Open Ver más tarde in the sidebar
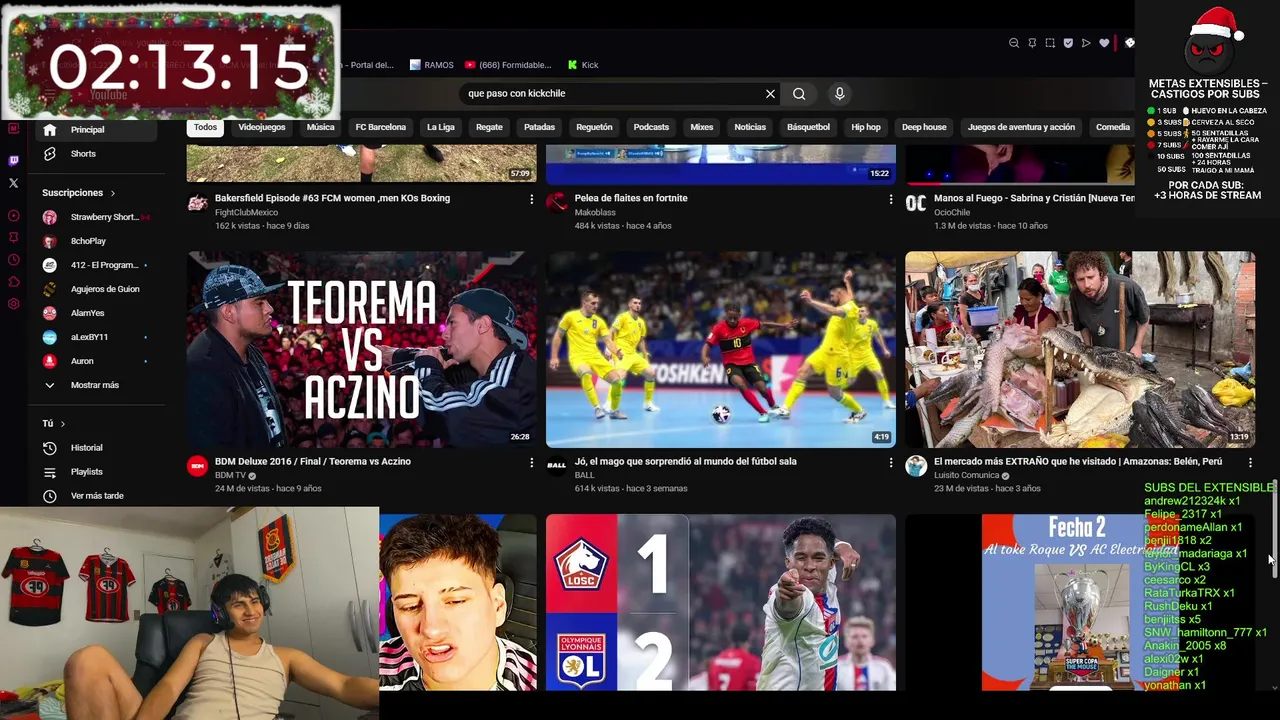 (98, 496)
